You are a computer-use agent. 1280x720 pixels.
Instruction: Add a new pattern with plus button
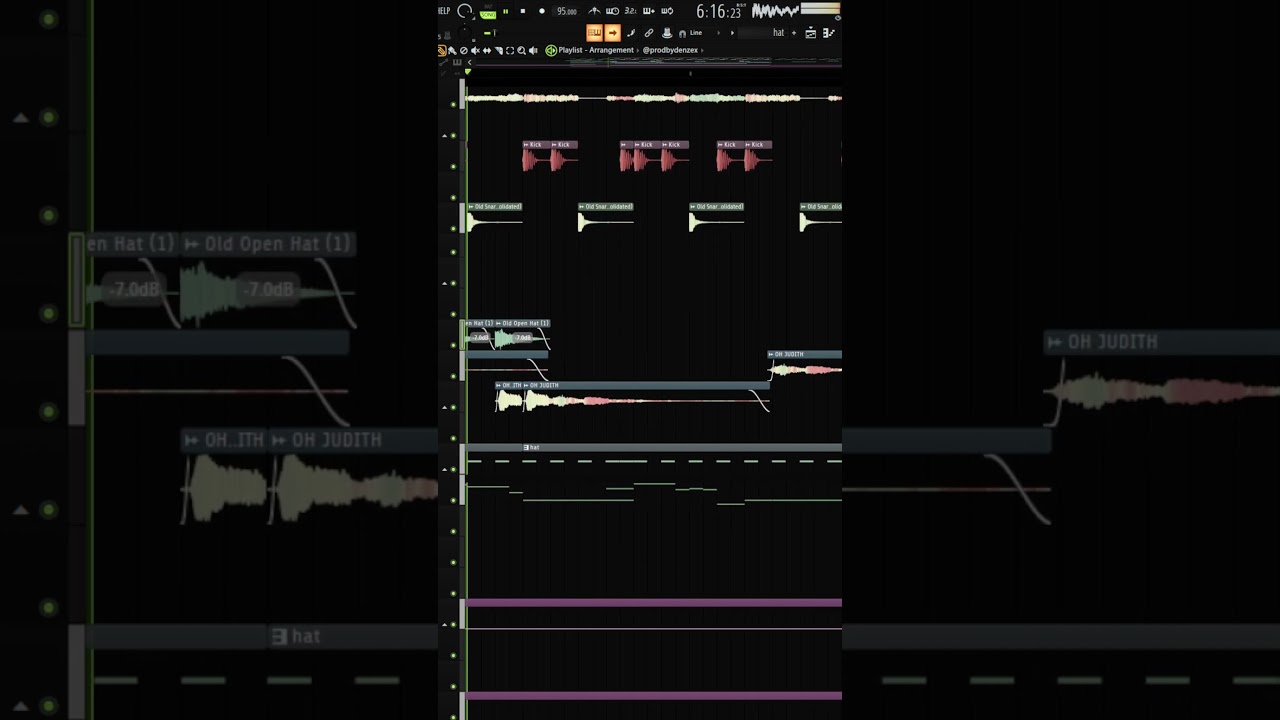point(794,33)
